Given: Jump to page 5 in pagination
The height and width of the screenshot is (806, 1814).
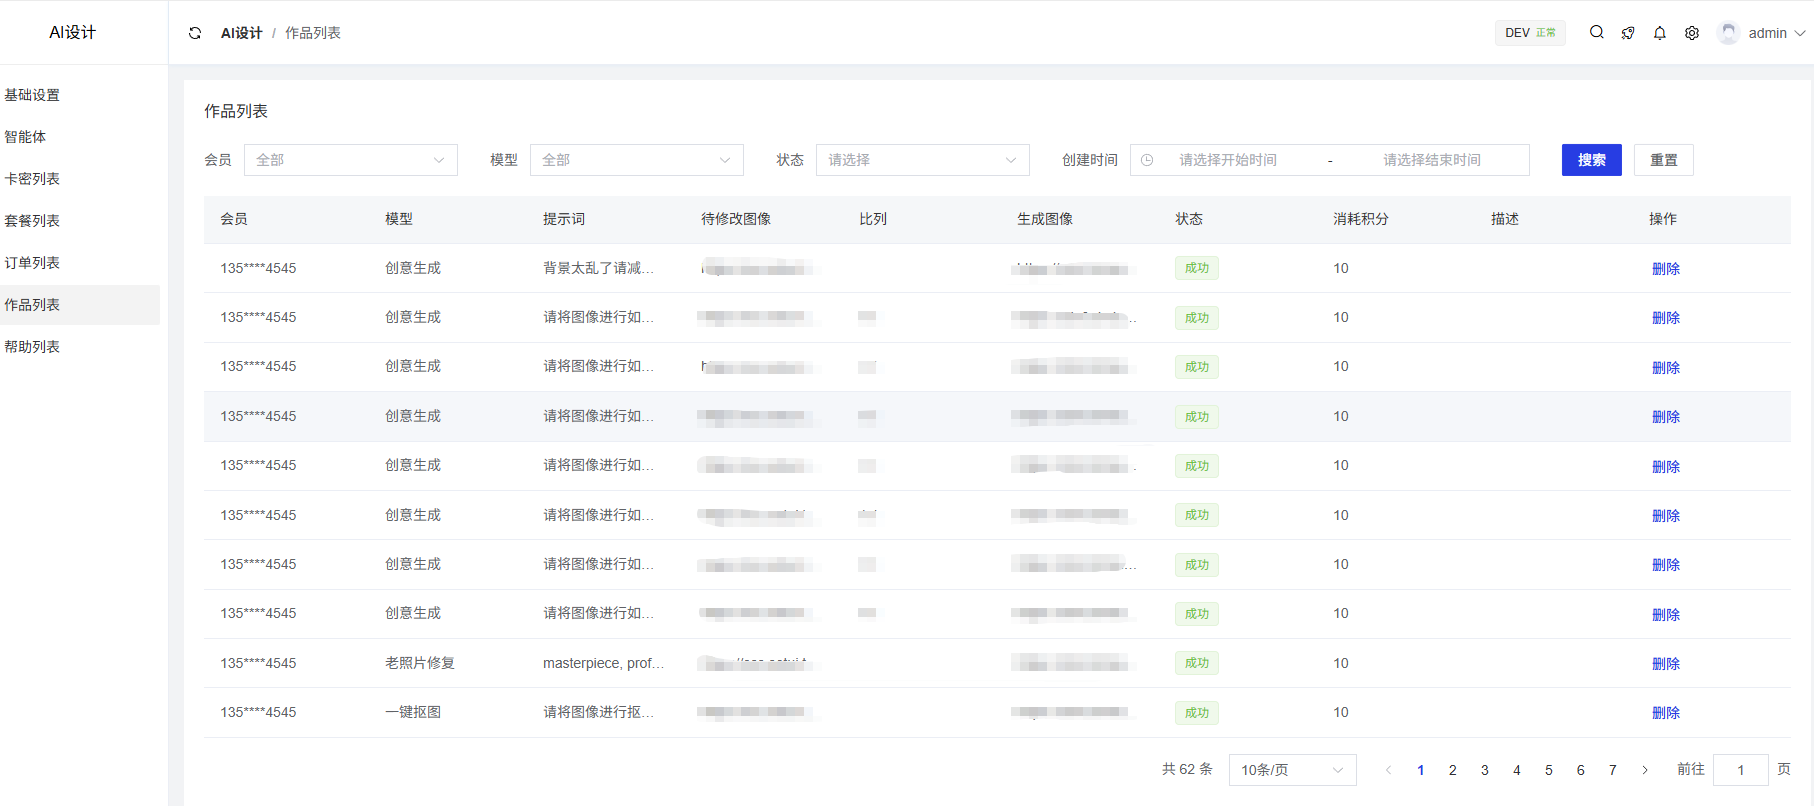Looking at the screenshot, I should [x=1549, y=770].
